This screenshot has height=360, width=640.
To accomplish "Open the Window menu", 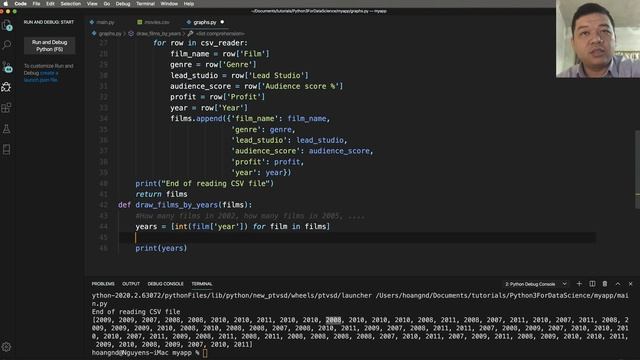I will pyautogui.click(x=169, y=4).
